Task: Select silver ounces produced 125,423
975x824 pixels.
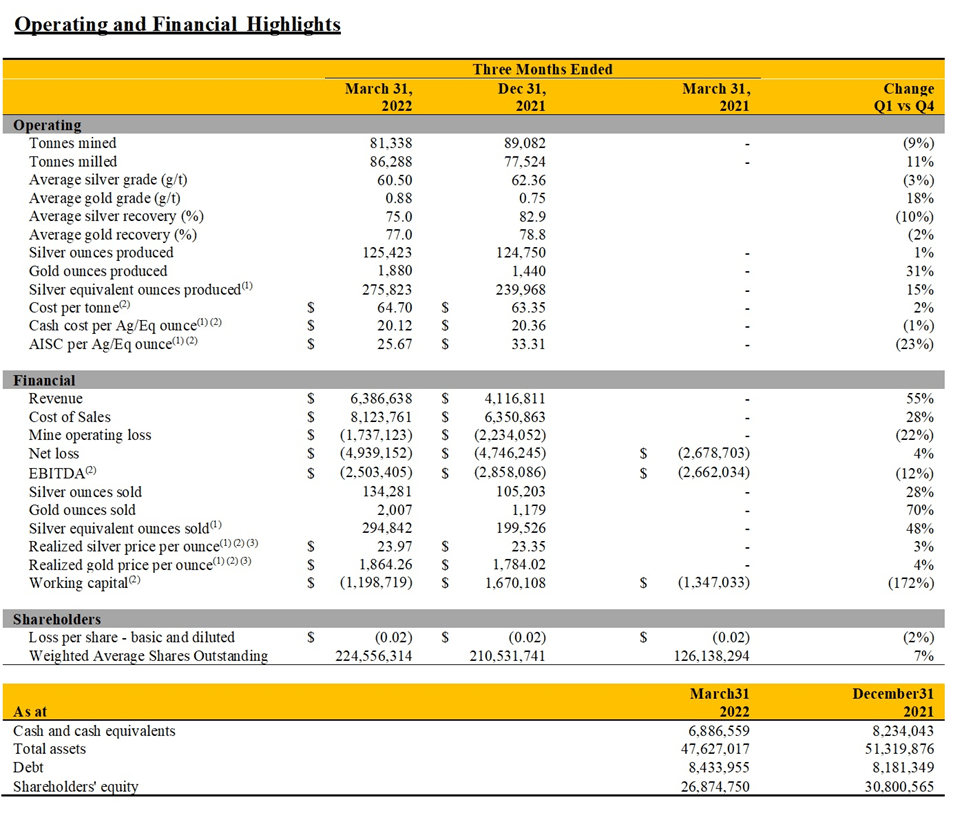Action: tap(387, 252)
